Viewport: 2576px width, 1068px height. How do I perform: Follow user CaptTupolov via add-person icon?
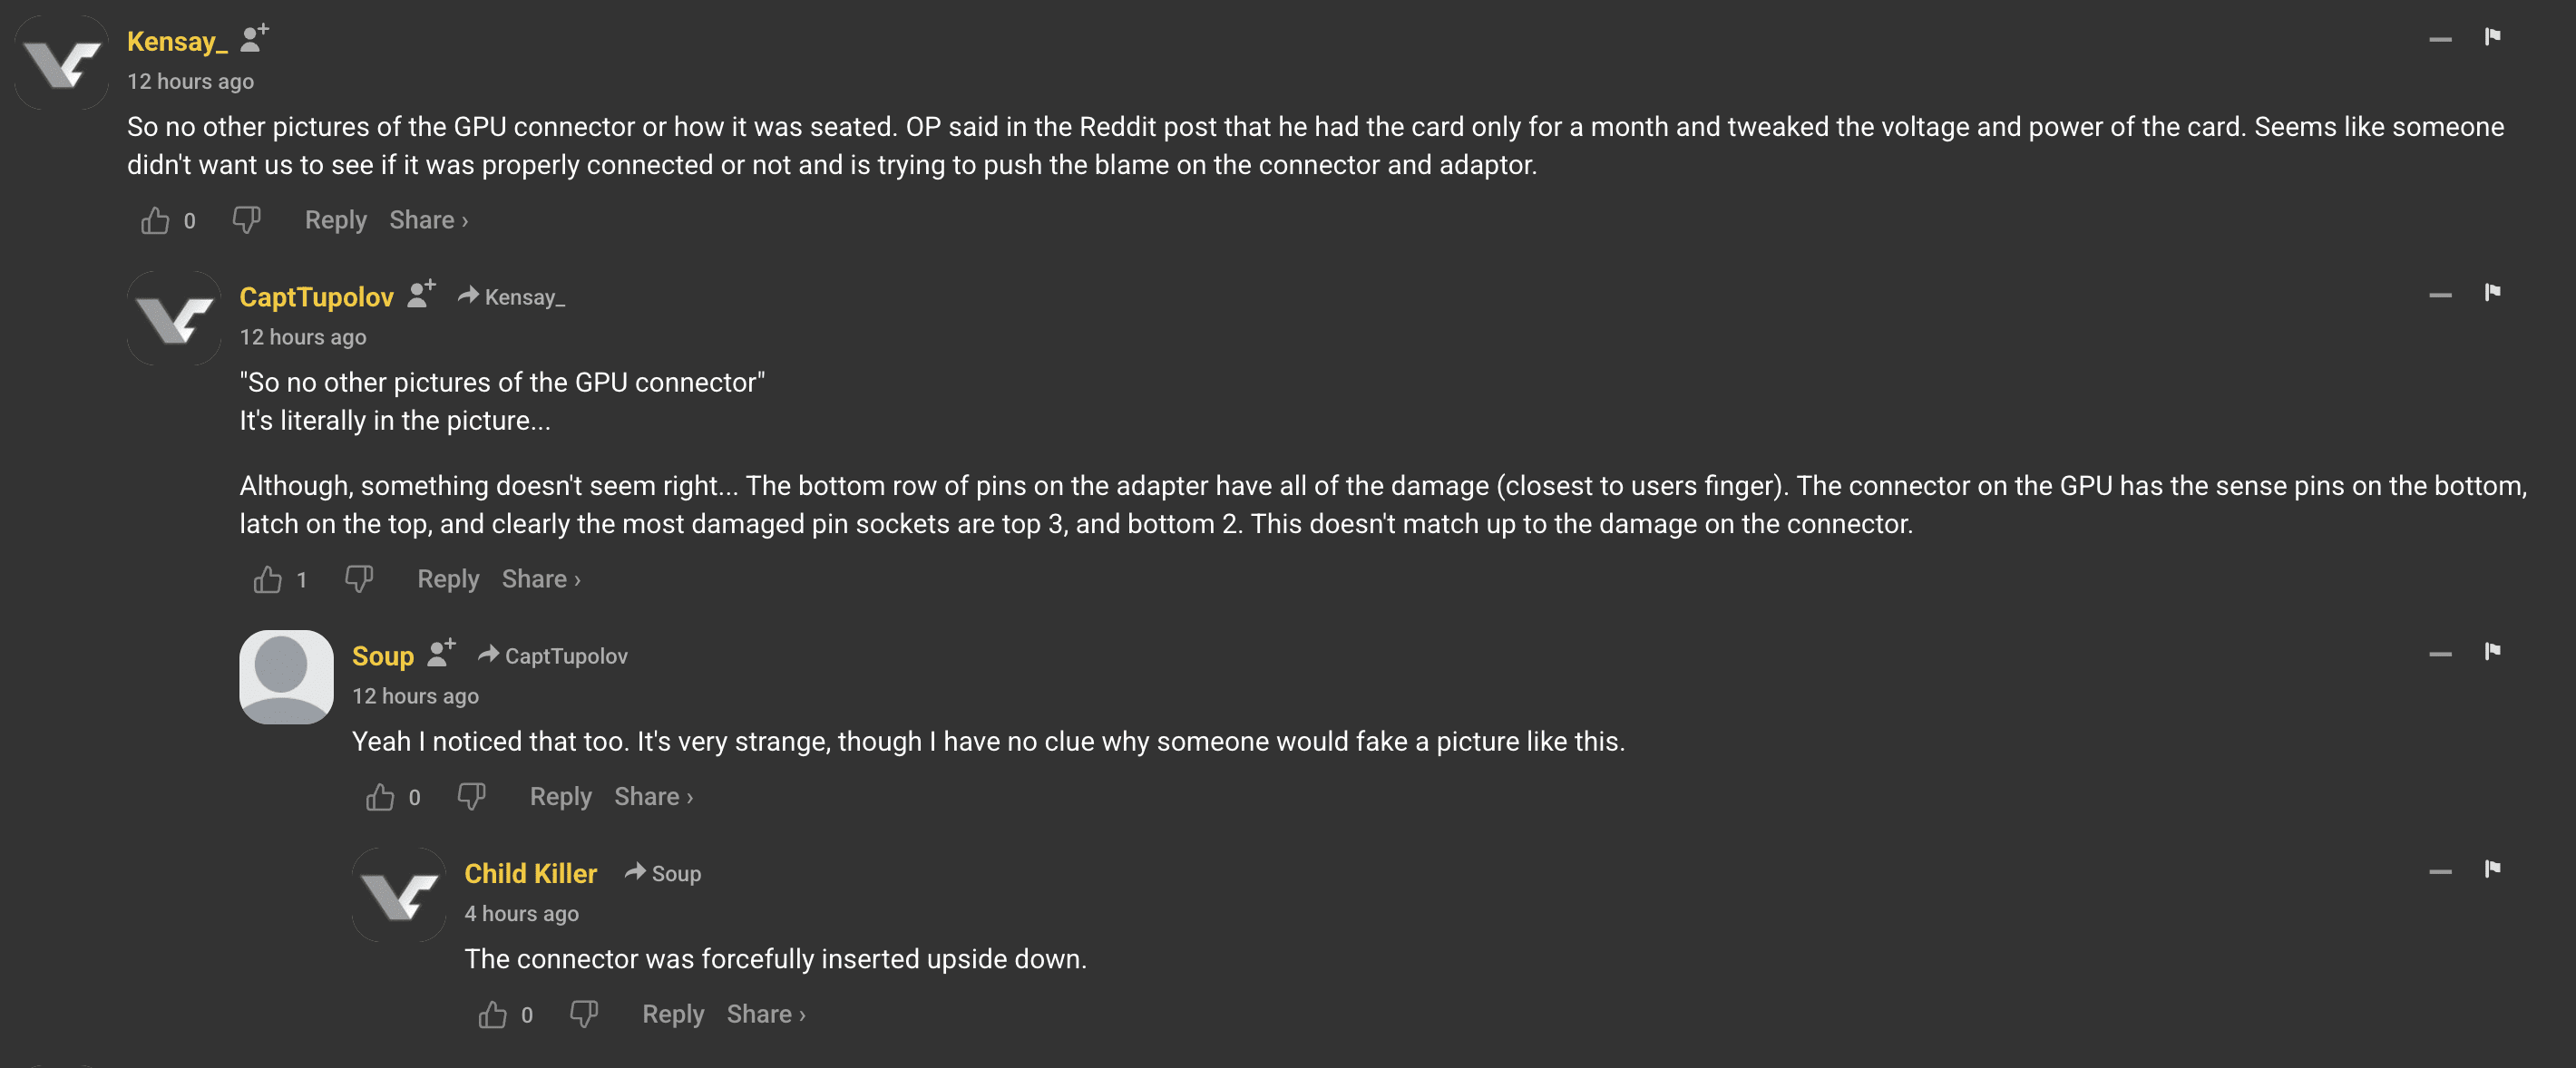[x=422, y=294]
